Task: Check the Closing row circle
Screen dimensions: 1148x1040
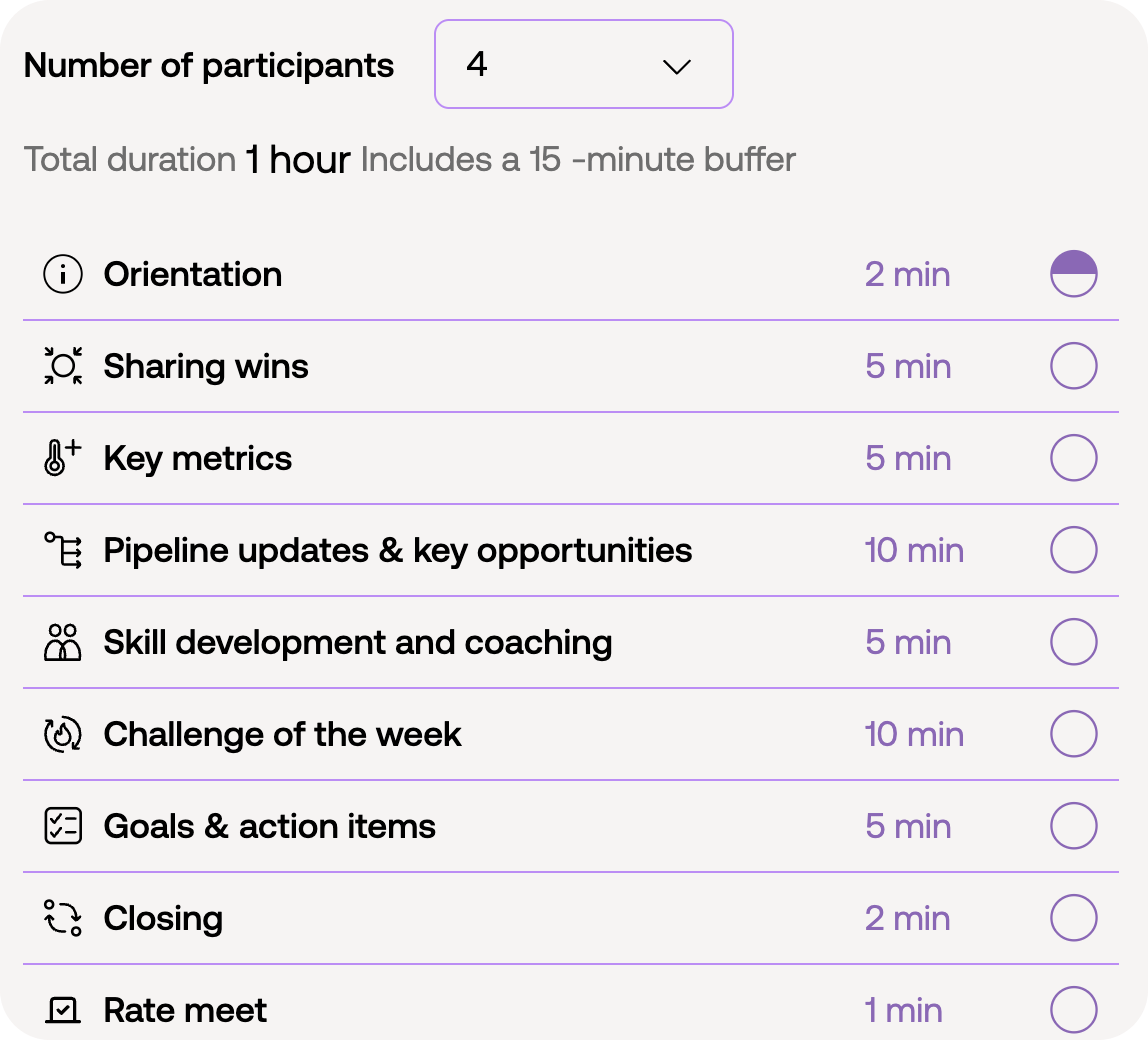Action: 1073,918
